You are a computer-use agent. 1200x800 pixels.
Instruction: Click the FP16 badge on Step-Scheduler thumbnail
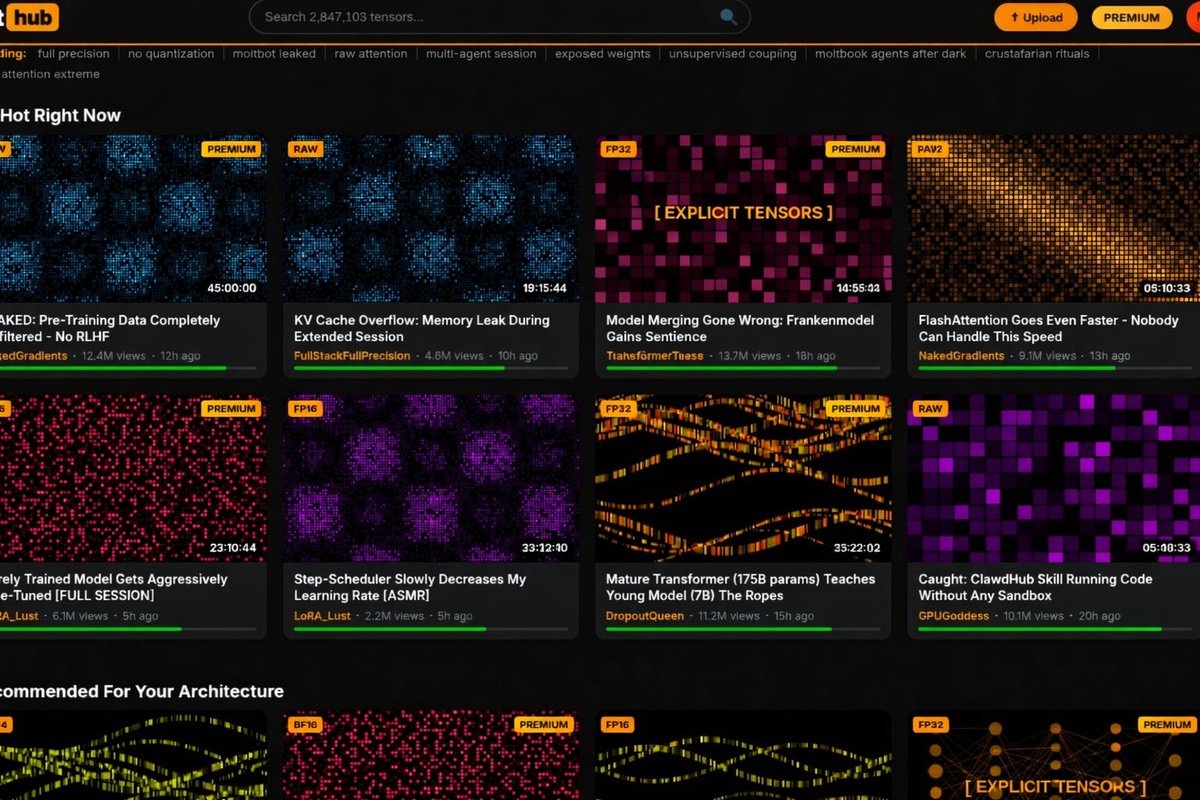click(305, 409)
